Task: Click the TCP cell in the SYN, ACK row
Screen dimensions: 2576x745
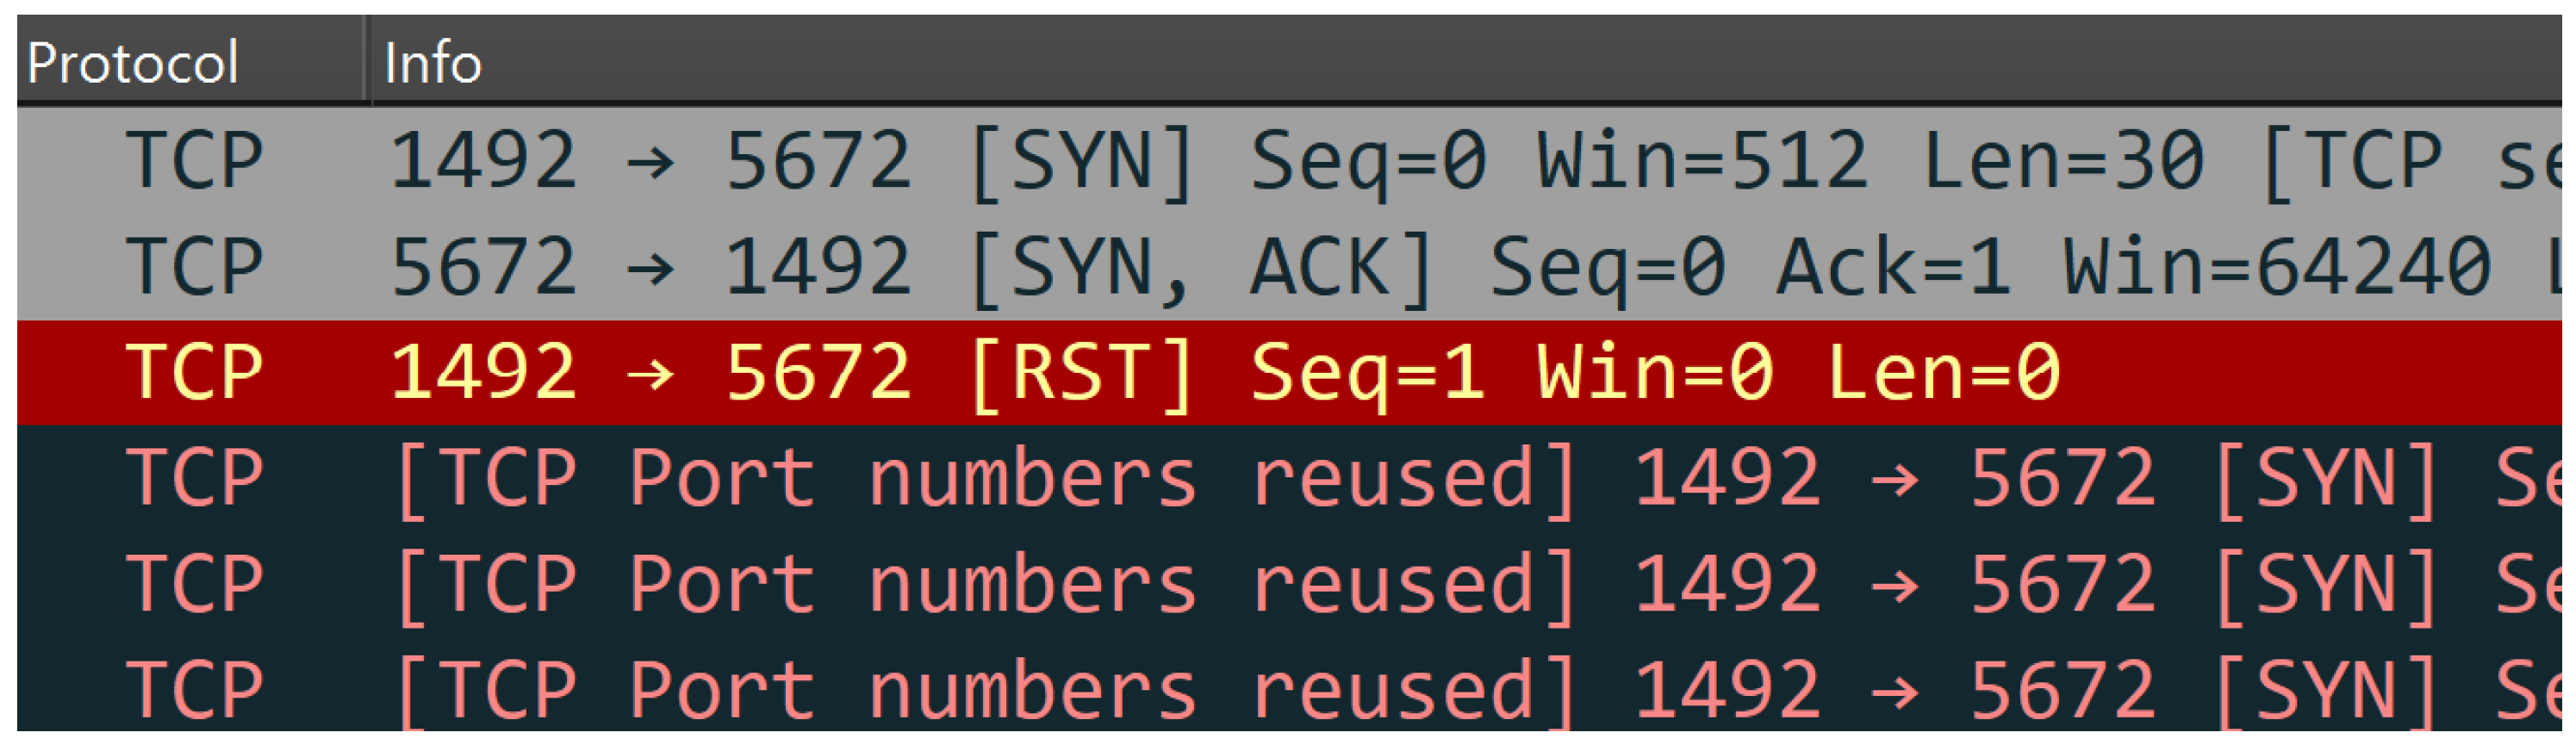Action: tap(194, 267)
